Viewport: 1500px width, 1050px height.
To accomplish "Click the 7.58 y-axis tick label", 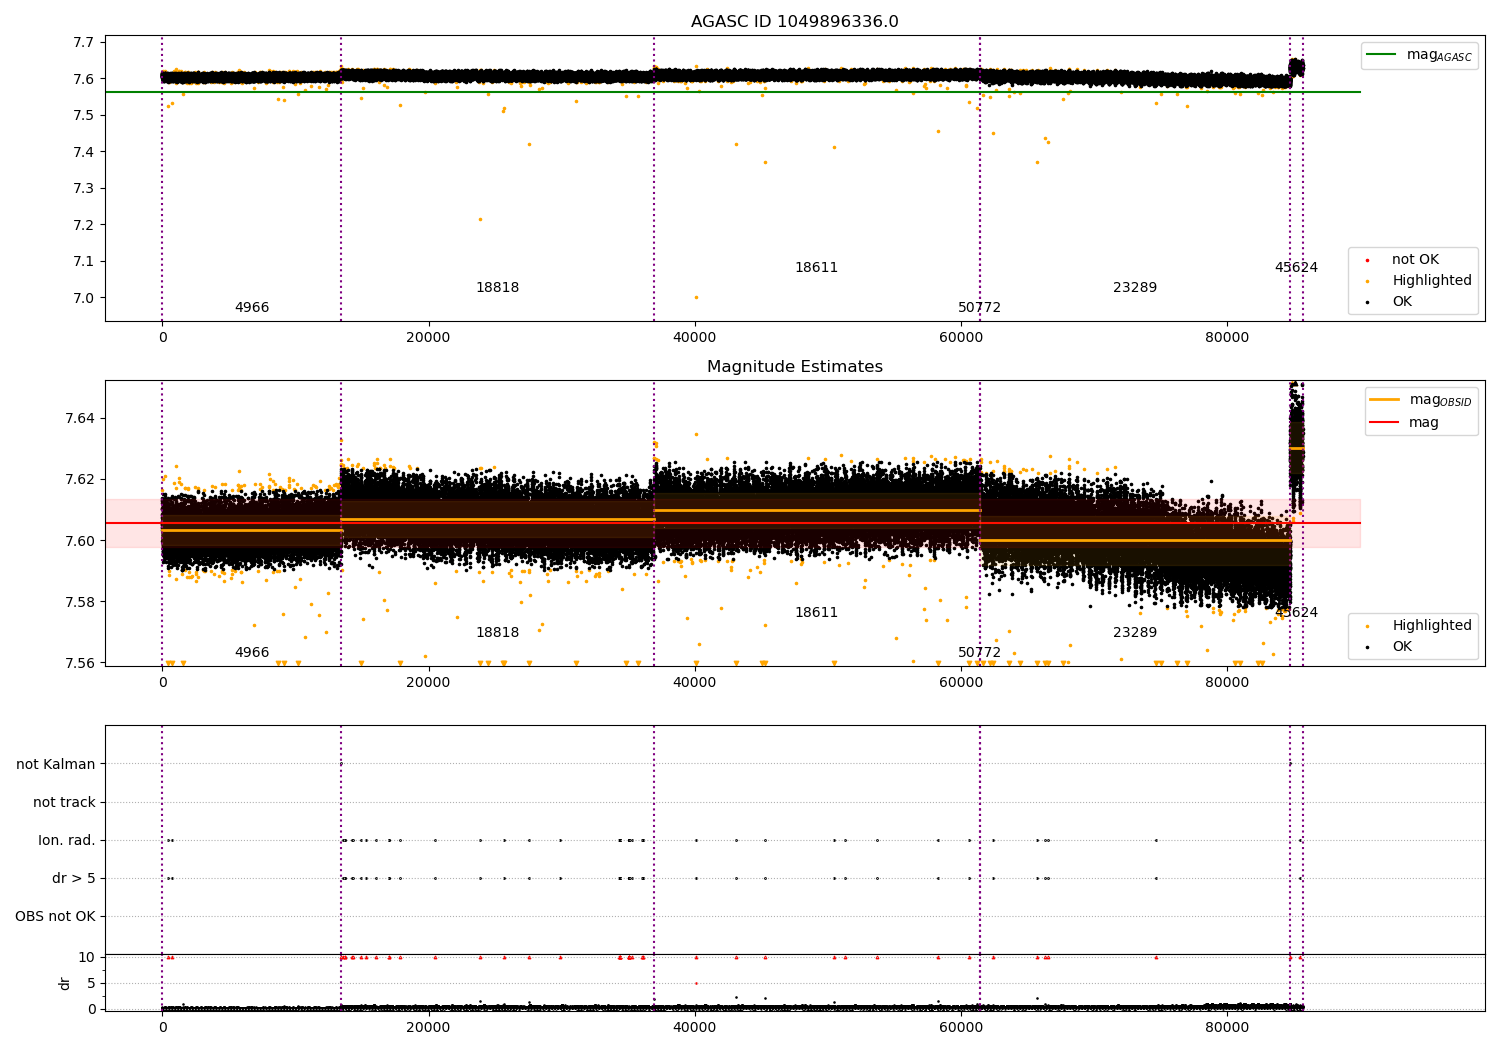I will (x=80, y=602).
